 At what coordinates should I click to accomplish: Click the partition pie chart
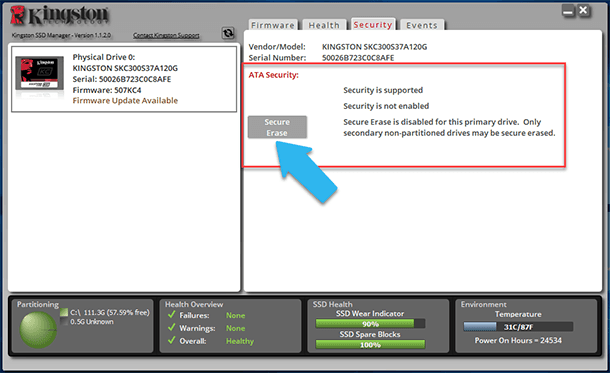pos(38,330)
